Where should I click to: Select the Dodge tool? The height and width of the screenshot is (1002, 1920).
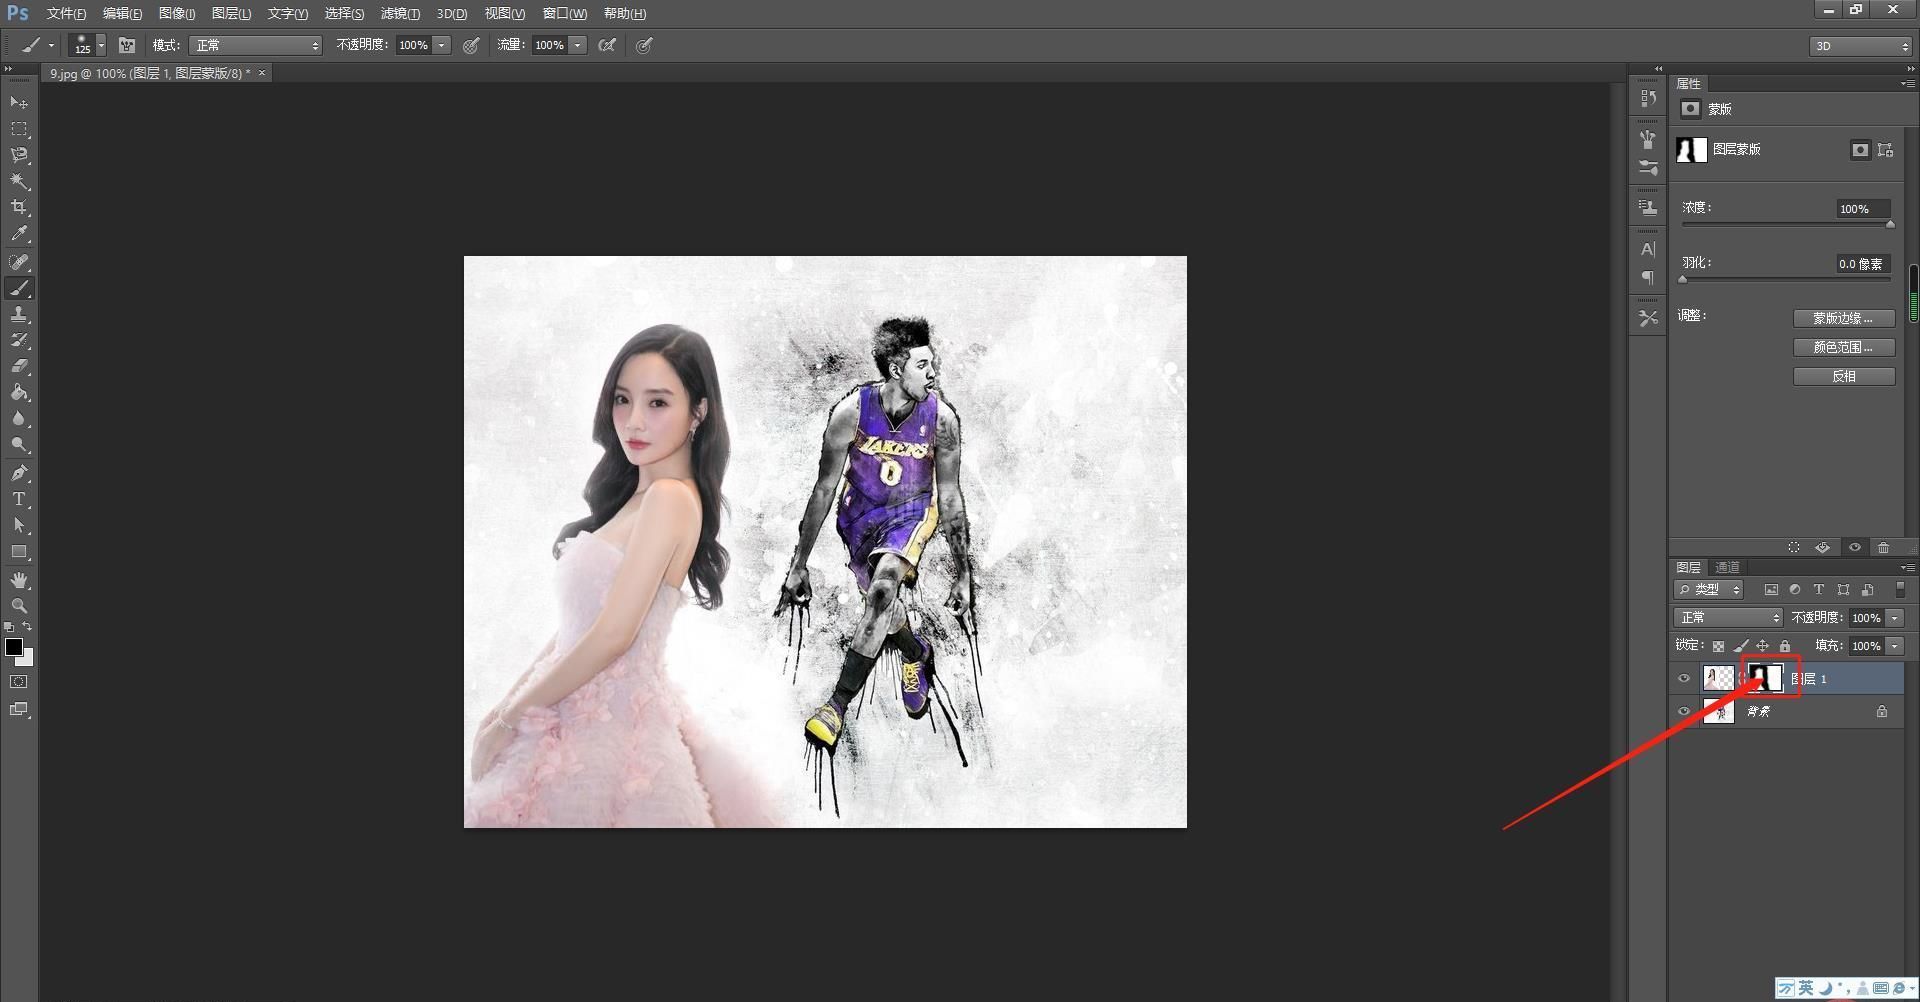coord(19,444)
